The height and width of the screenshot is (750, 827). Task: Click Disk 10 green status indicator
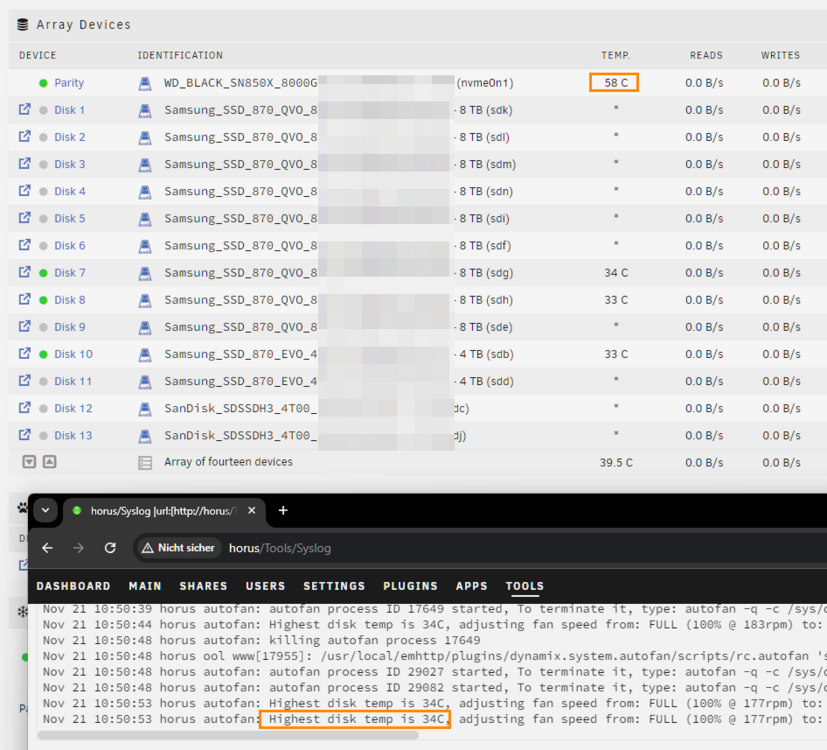tap(43, 354)
